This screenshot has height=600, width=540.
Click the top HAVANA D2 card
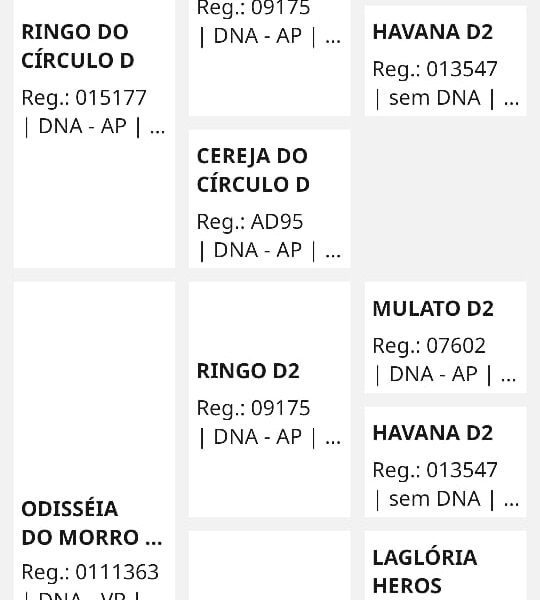[445, 61]
